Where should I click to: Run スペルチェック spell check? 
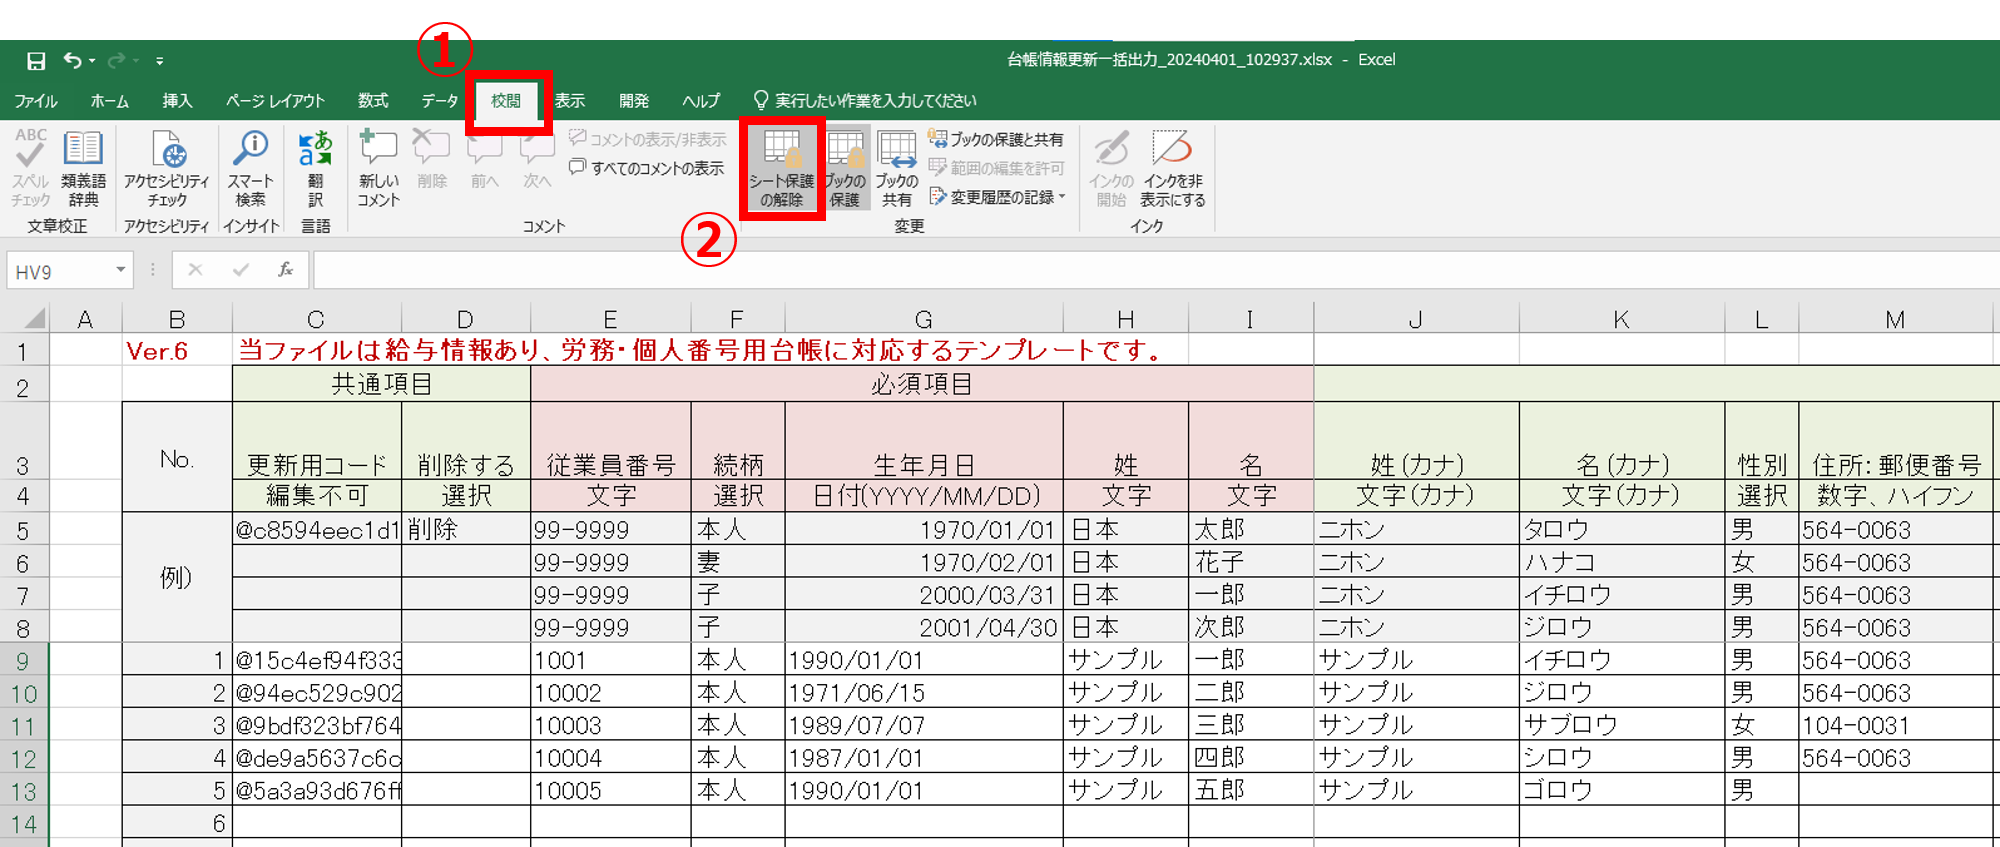(x=30, y=168)
